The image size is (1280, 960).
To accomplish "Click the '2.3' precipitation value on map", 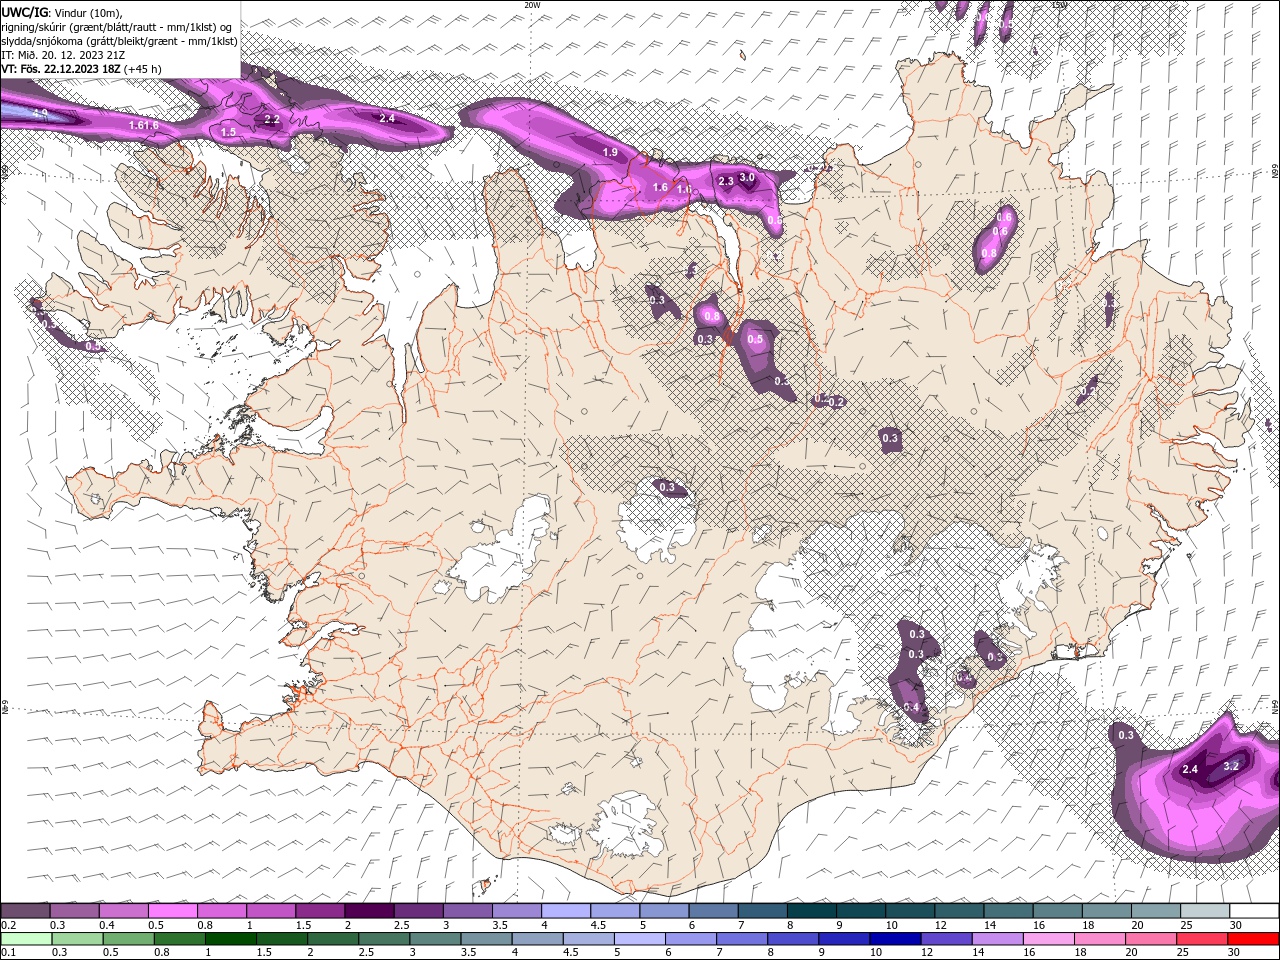I will click(726, 181).
